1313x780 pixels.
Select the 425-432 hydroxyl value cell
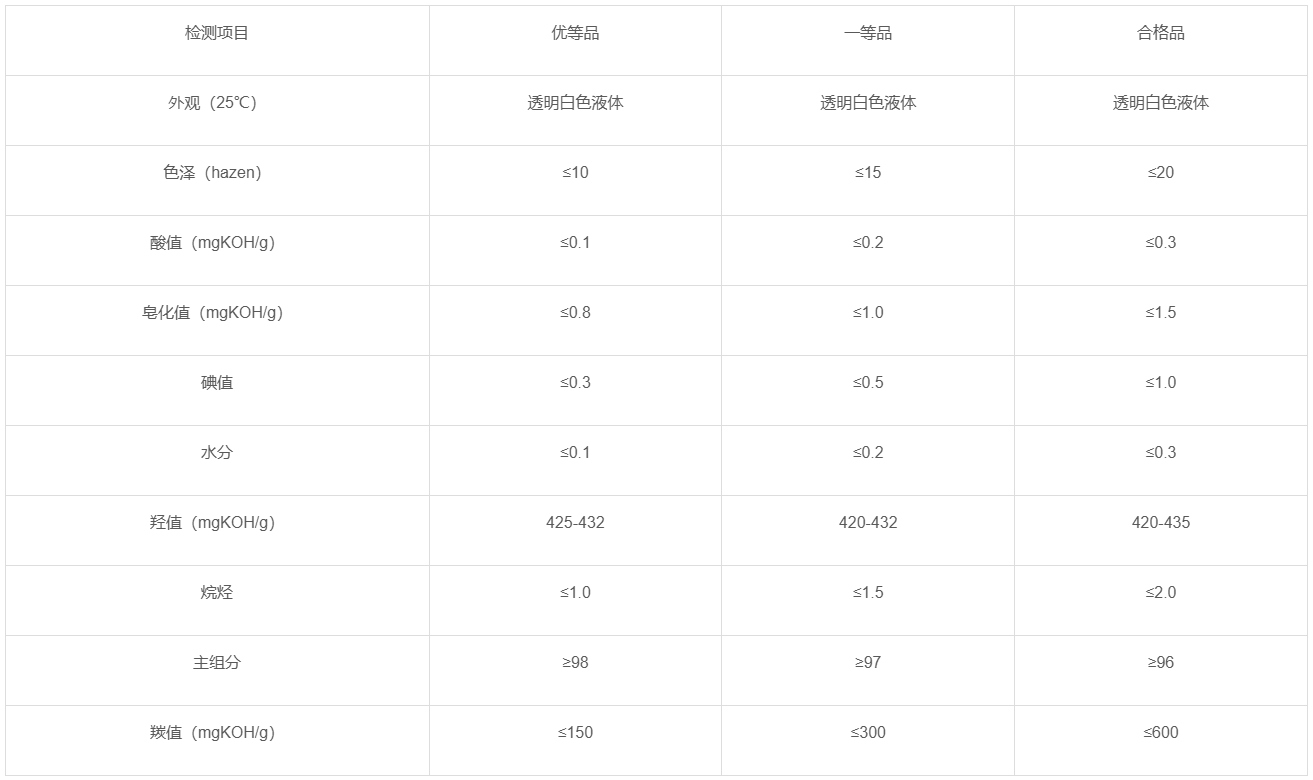pyautogui.click(x=575, y=523)
